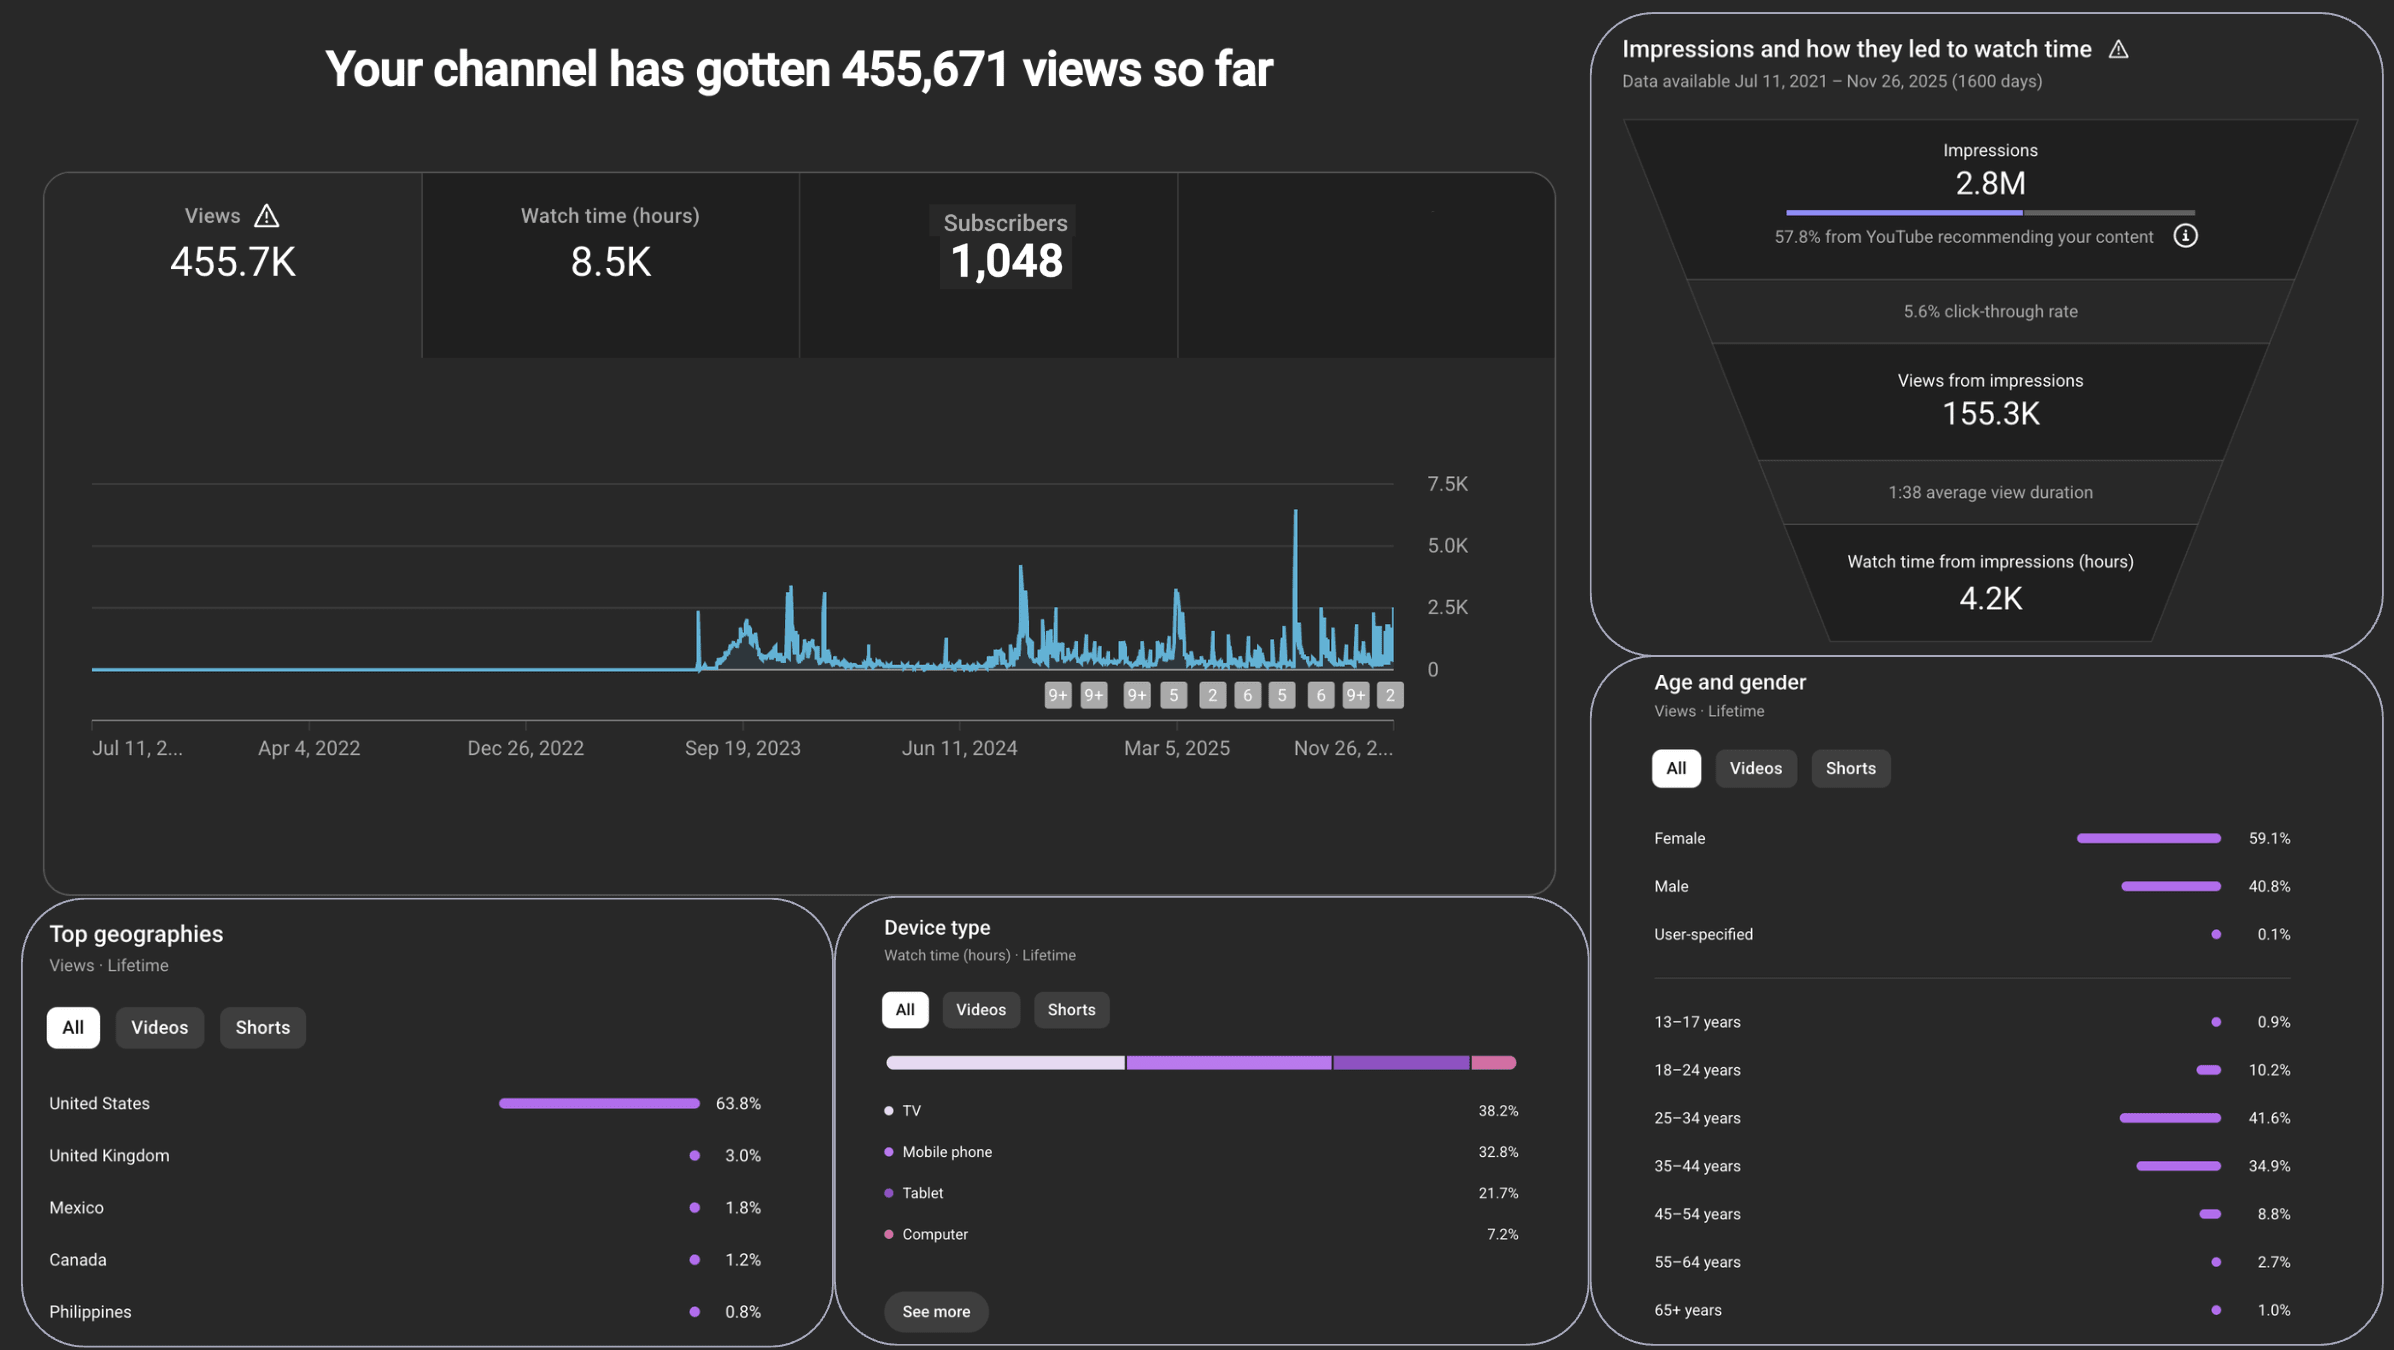Click the 45–54 years age row
2394x1350 pixels.
[1972, 1214]
